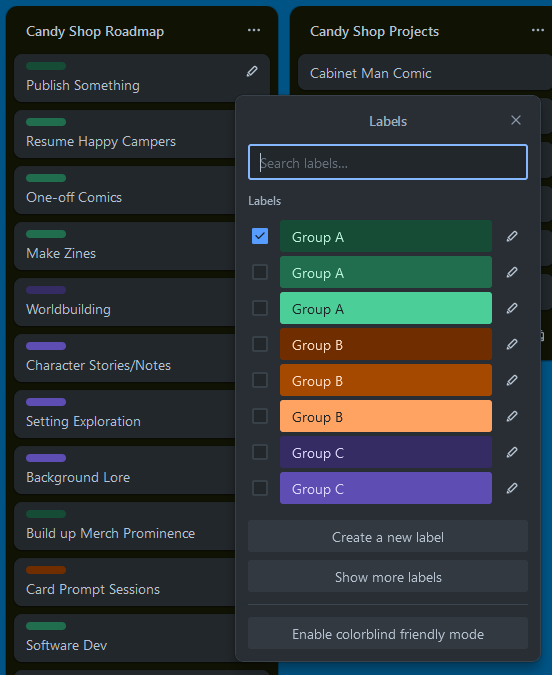The height and width of the screenshot is (675, 552).
Task: Edit the Publish Something card with pencil icon
Action: [x=252, y=71]
